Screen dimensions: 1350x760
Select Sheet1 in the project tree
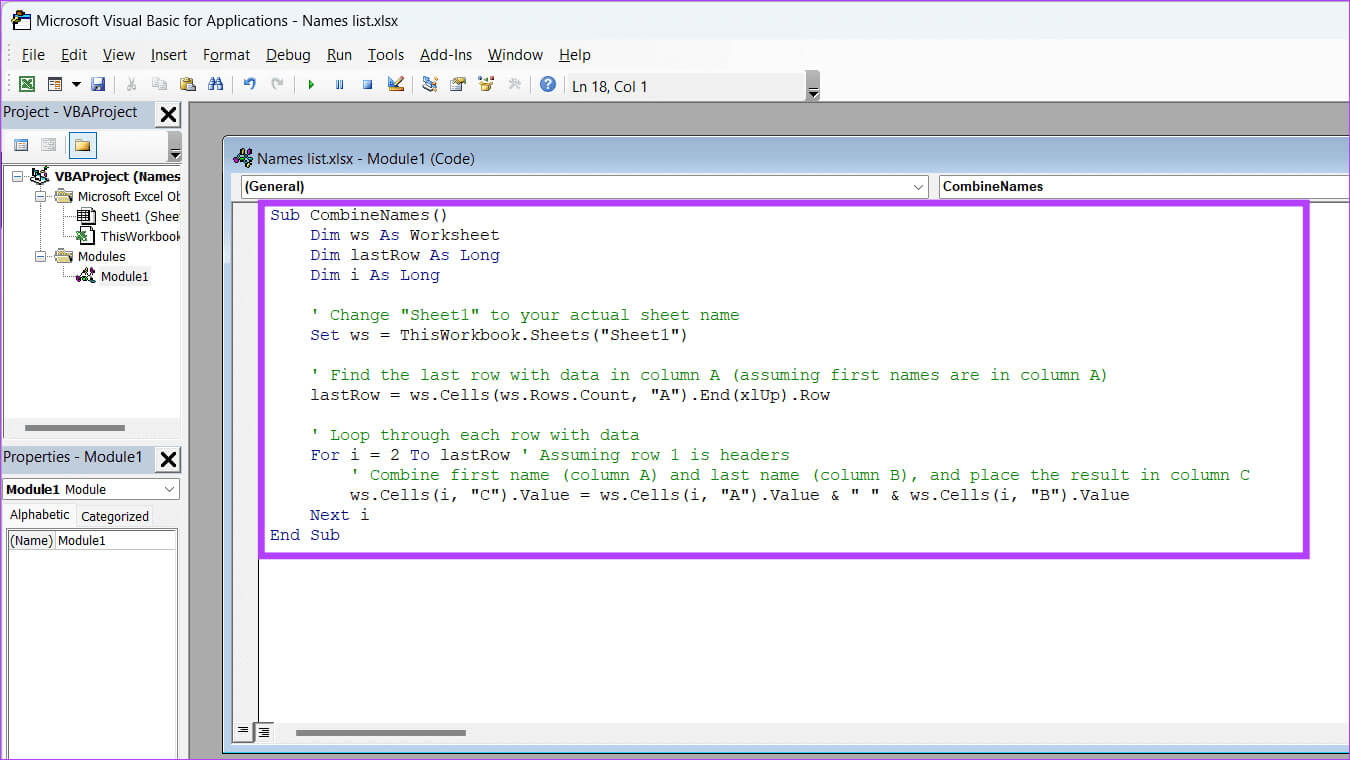click(139, 217)
